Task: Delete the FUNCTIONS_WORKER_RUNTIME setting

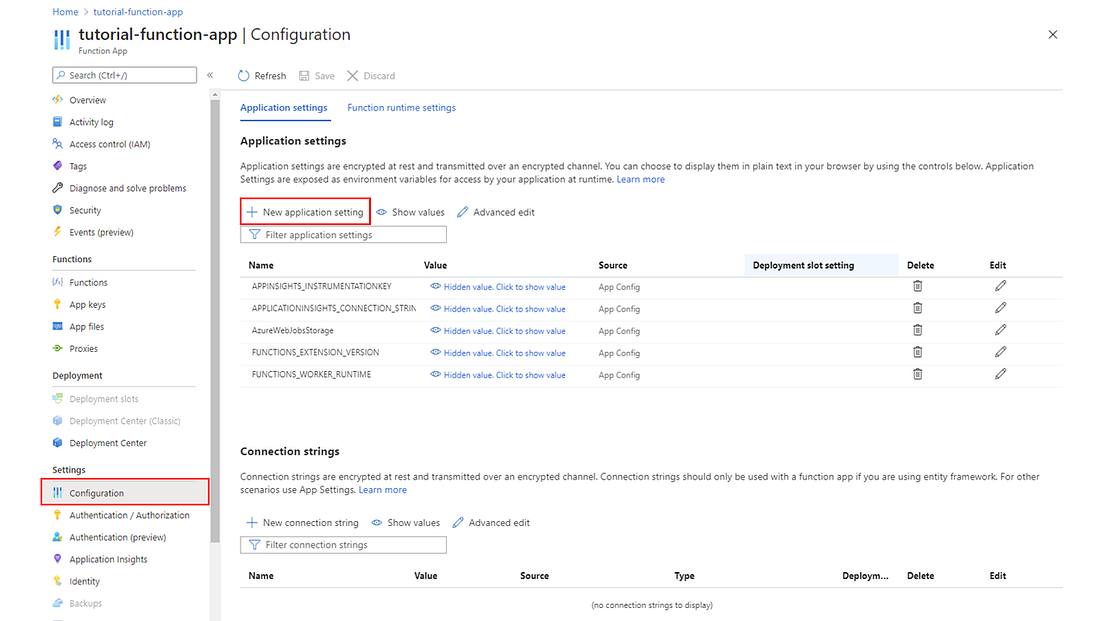Action: [x=917, y=374]
